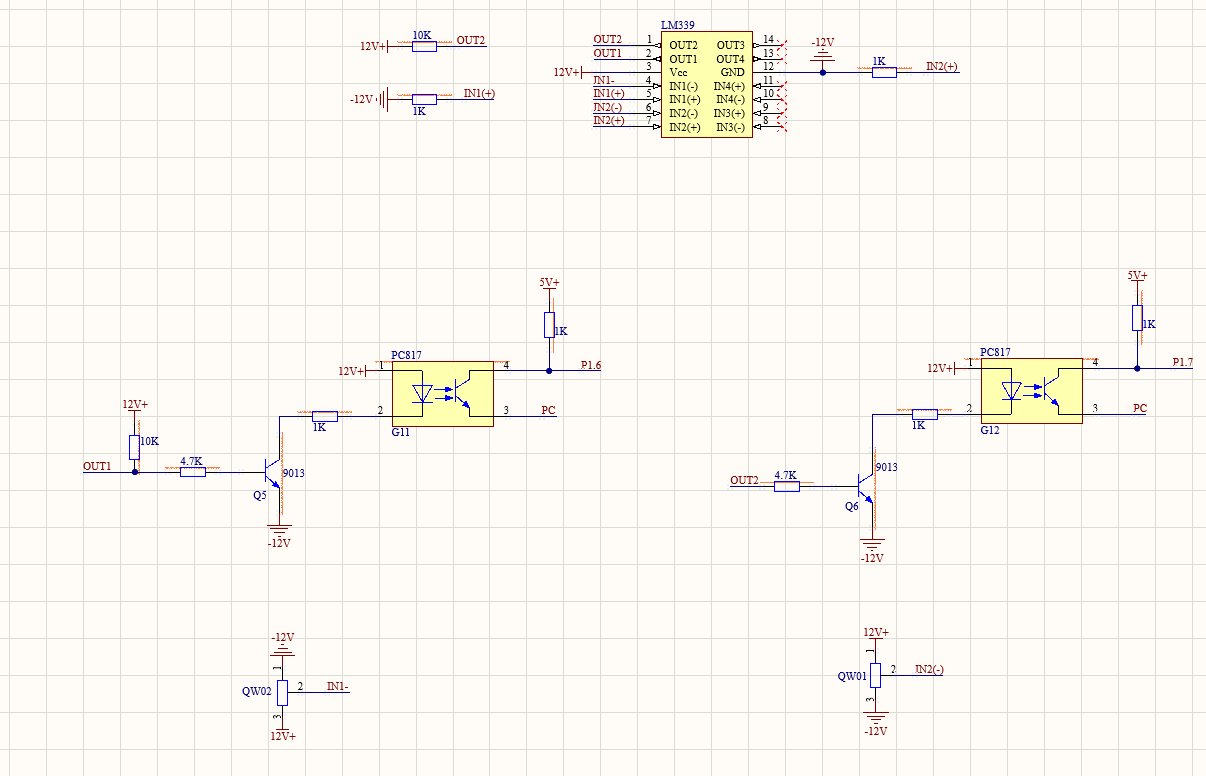Click the PC net label at G12 pin 3
The image size is (1206, 776).
(1140, 407)
